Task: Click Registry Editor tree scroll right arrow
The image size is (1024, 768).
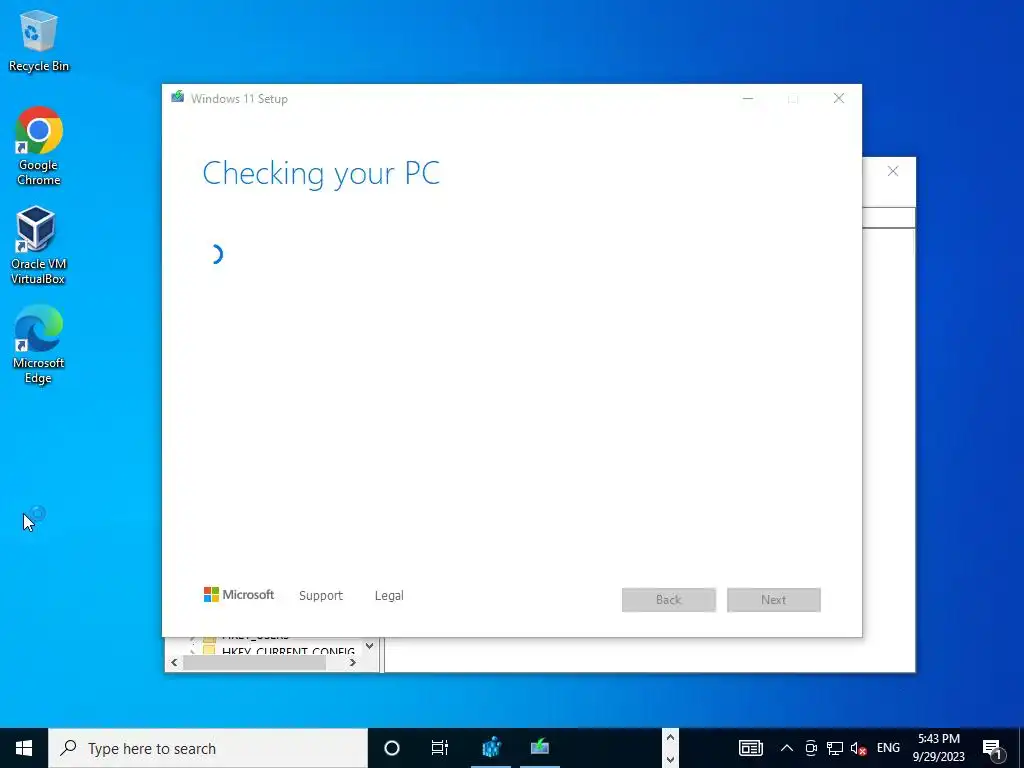Action: click(353, 662)
